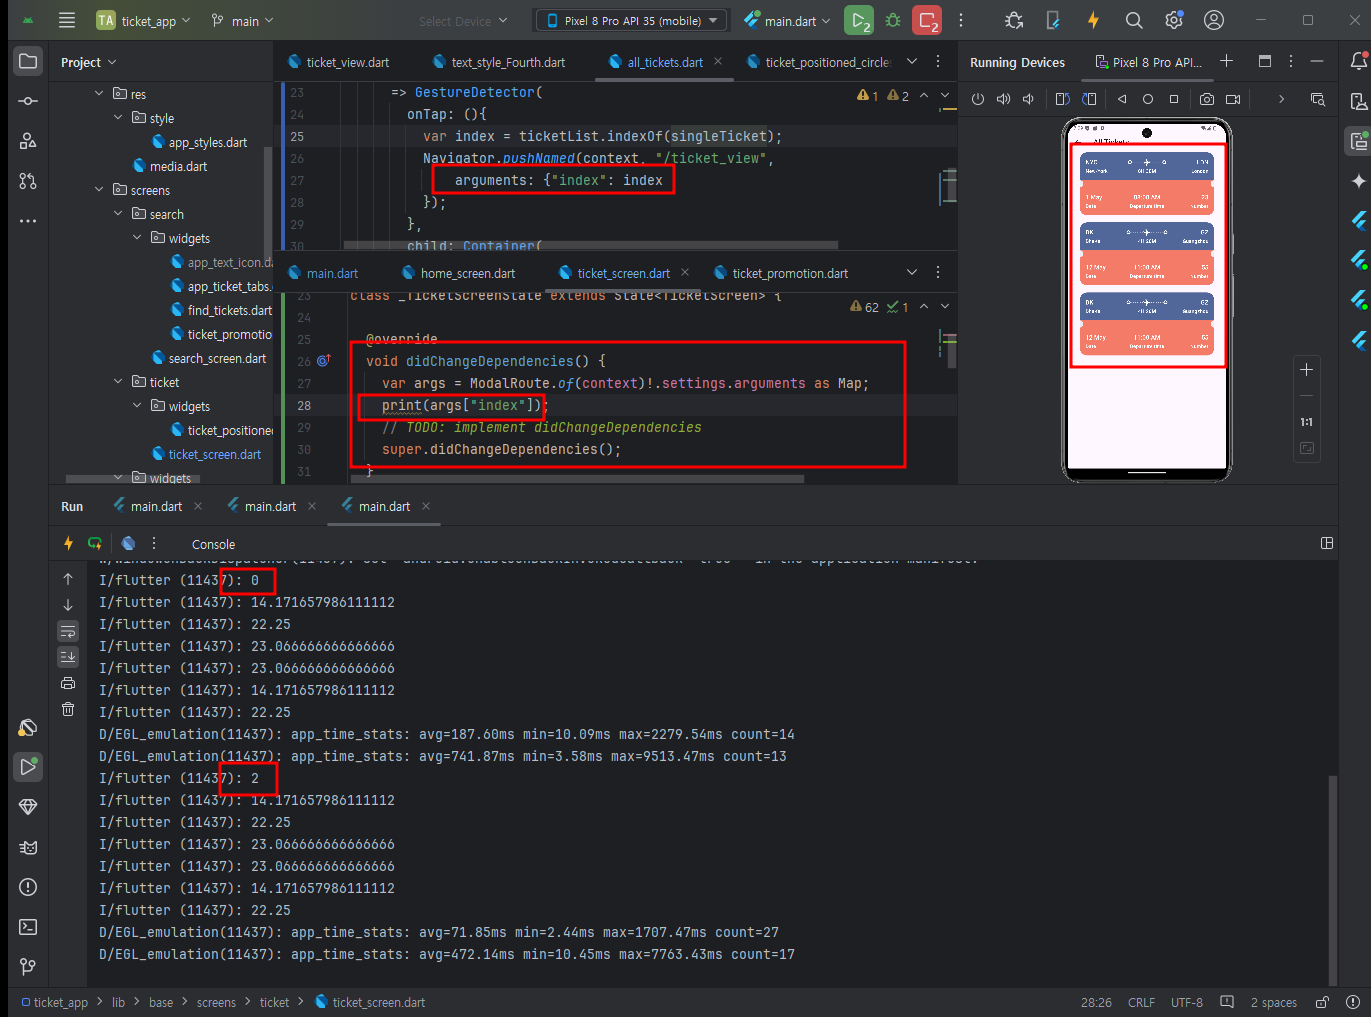This screenshot has width=1371, height=1017.
Task: Open the Structure tool window
Action: click(28, 141)
